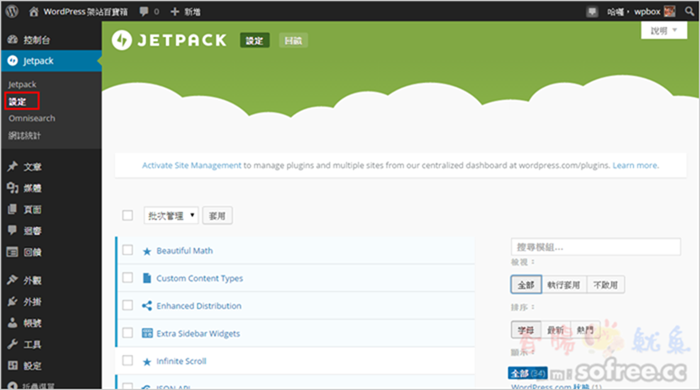700x390 pixels.
Task: Check the Beautiful Math checkbox
Action: coord(128,250)
